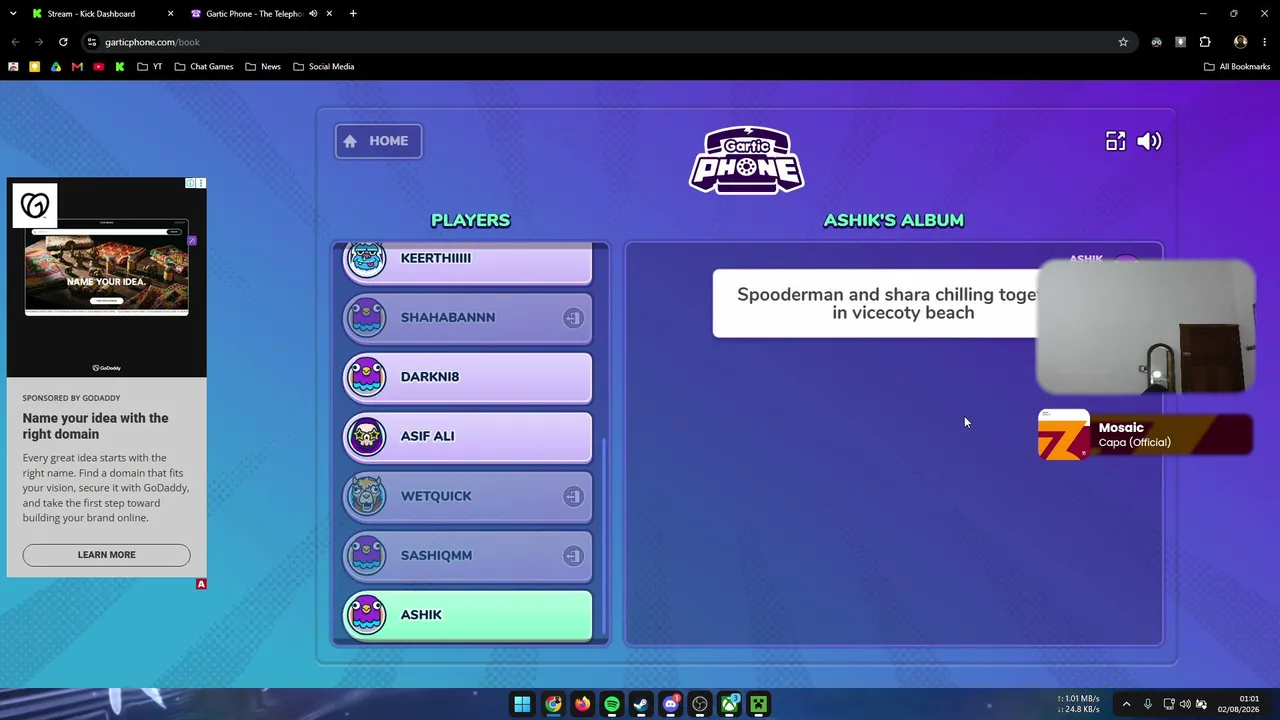1280x720 pixels.
Task: Close the Gartic Phone tab
Action: coord(329,14)
